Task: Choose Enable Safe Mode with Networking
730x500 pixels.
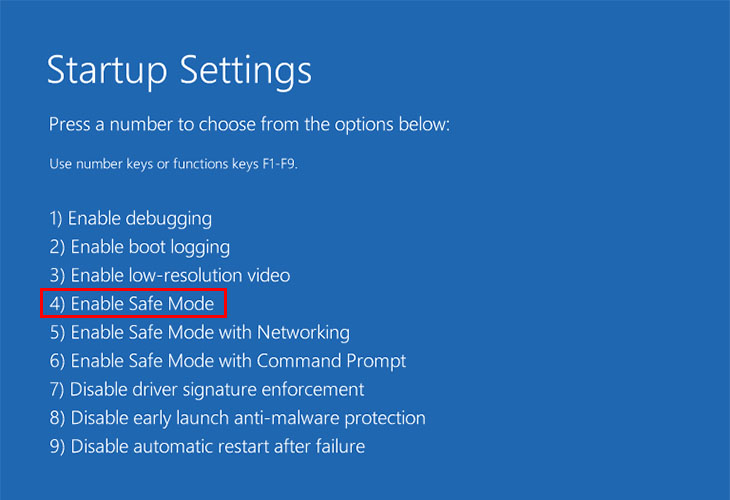Action: (200, 333)
